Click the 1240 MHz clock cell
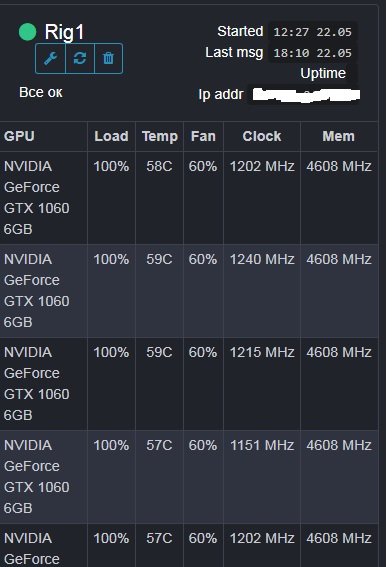Viewport: 392px width, 567px height. point(262,259)
